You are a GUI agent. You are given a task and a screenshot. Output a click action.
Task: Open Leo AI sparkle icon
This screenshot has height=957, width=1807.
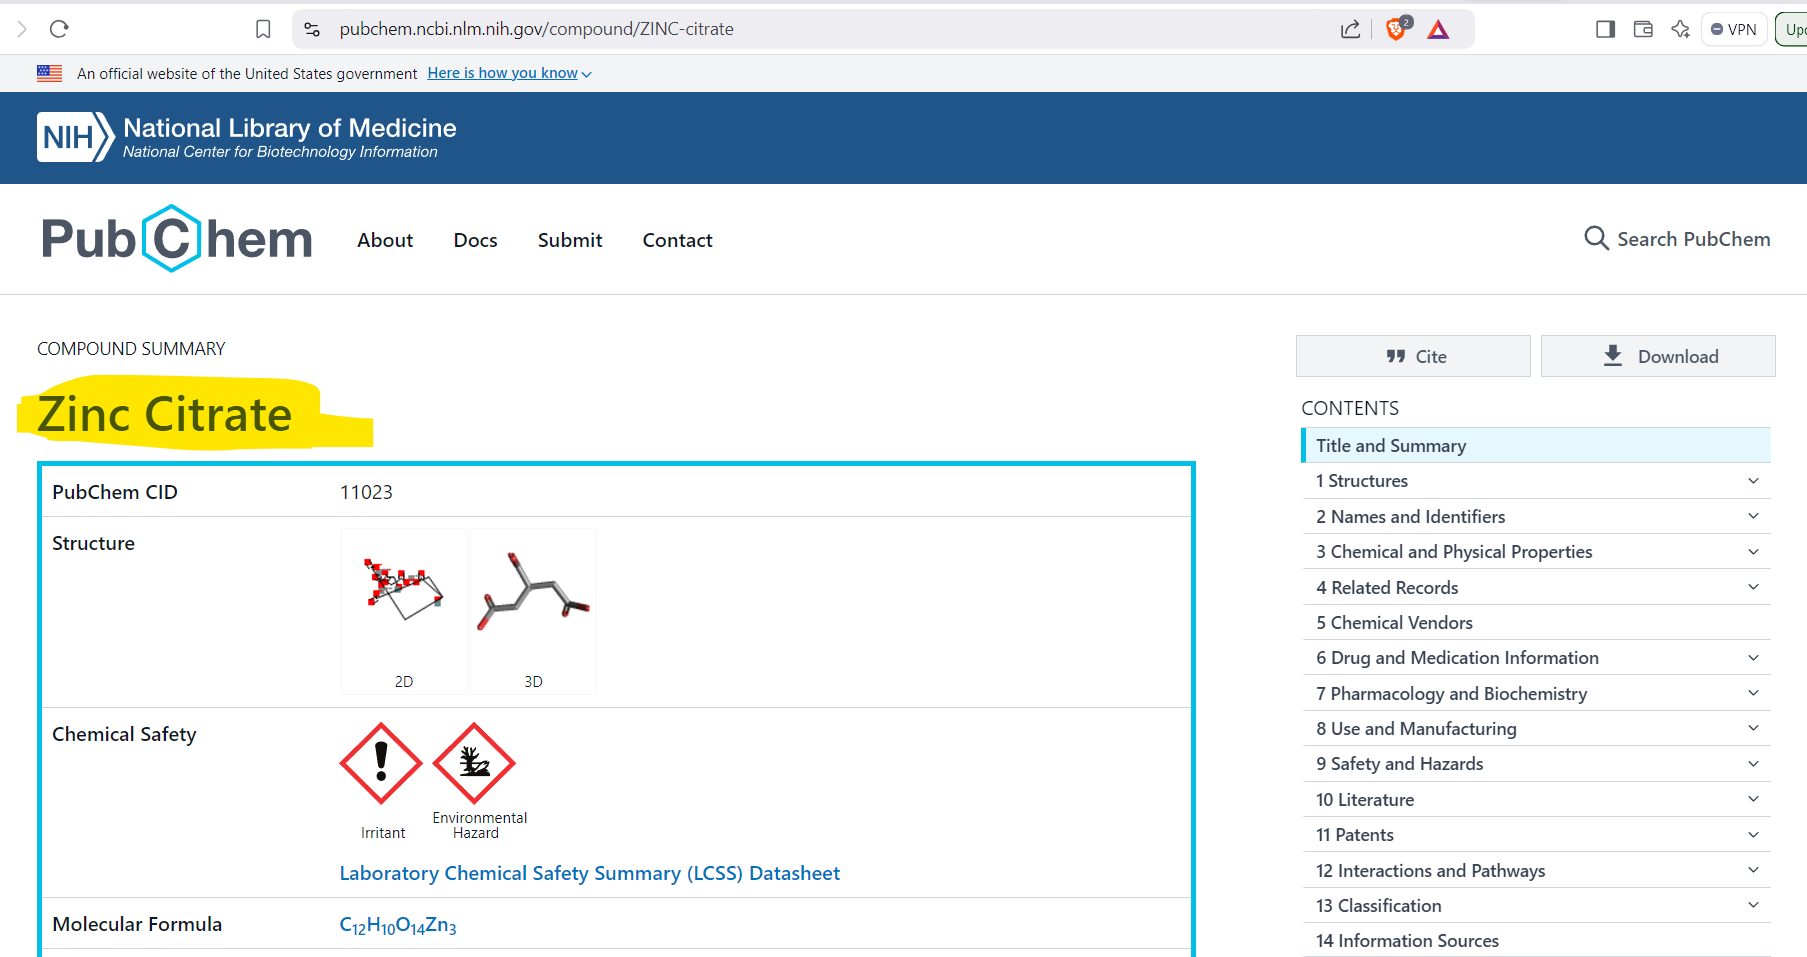[1681, 29]
